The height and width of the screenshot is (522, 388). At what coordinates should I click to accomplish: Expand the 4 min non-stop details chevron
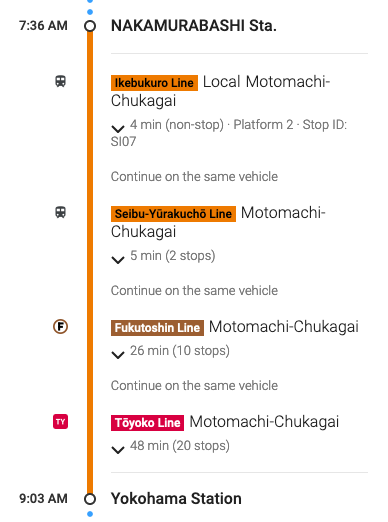tap(118, 129)
